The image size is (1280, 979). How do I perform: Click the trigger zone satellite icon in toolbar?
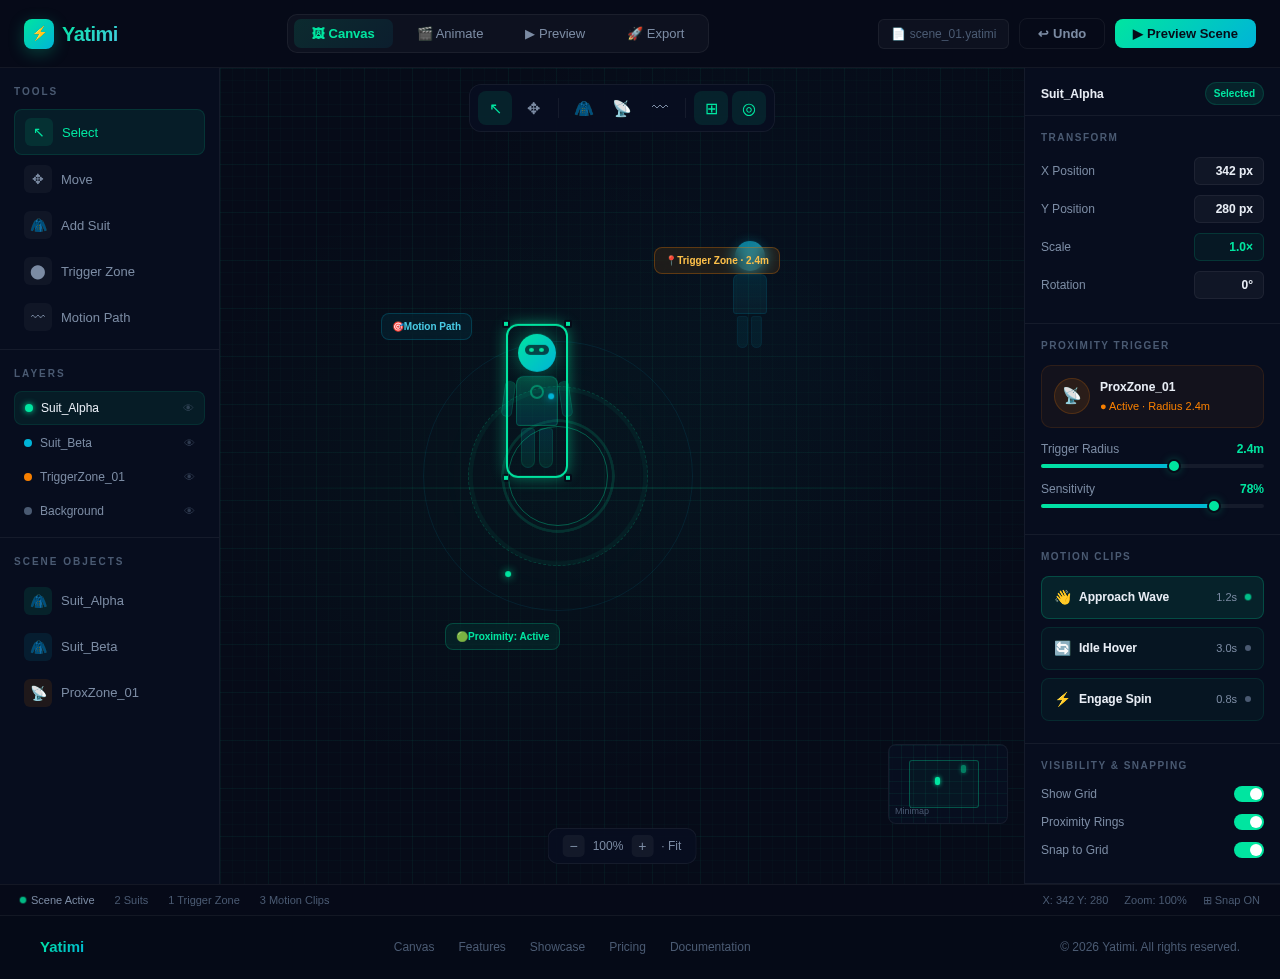(x=622, y=108)
